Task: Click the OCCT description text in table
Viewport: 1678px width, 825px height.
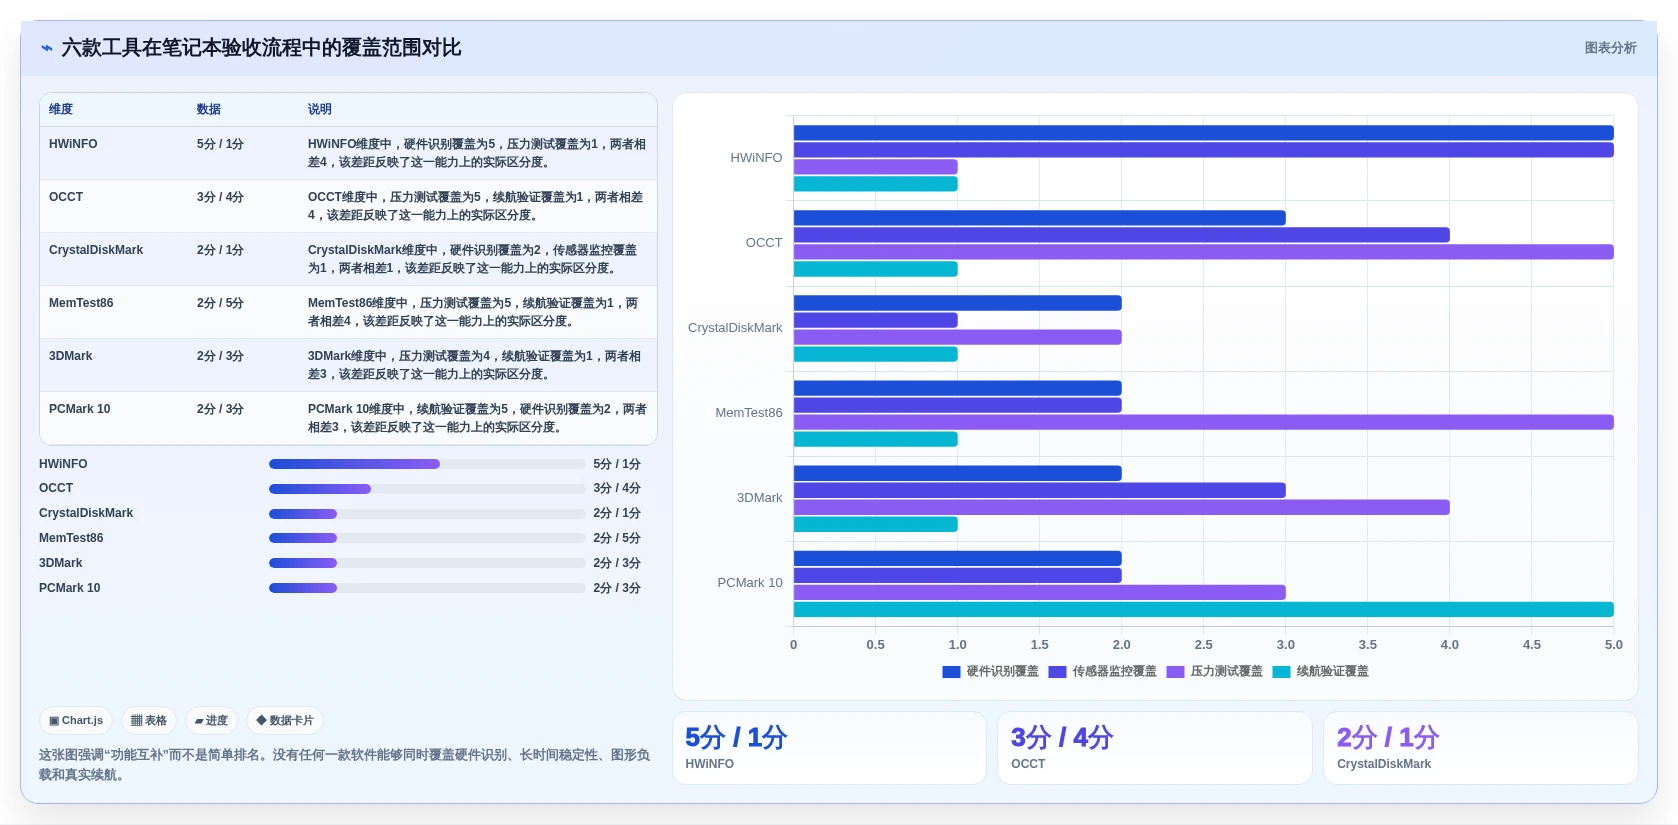Action: tap(476, 206)
